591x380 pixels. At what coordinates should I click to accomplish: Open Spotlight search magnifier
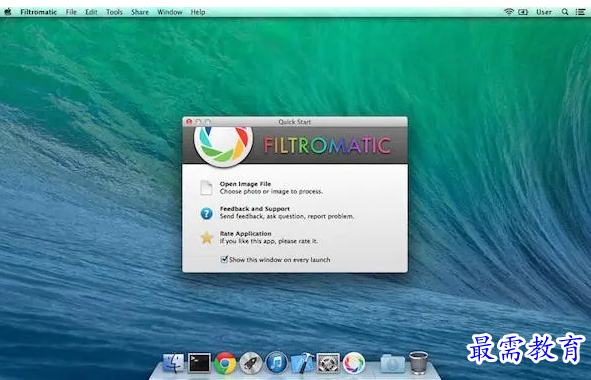tap(565, 12)
